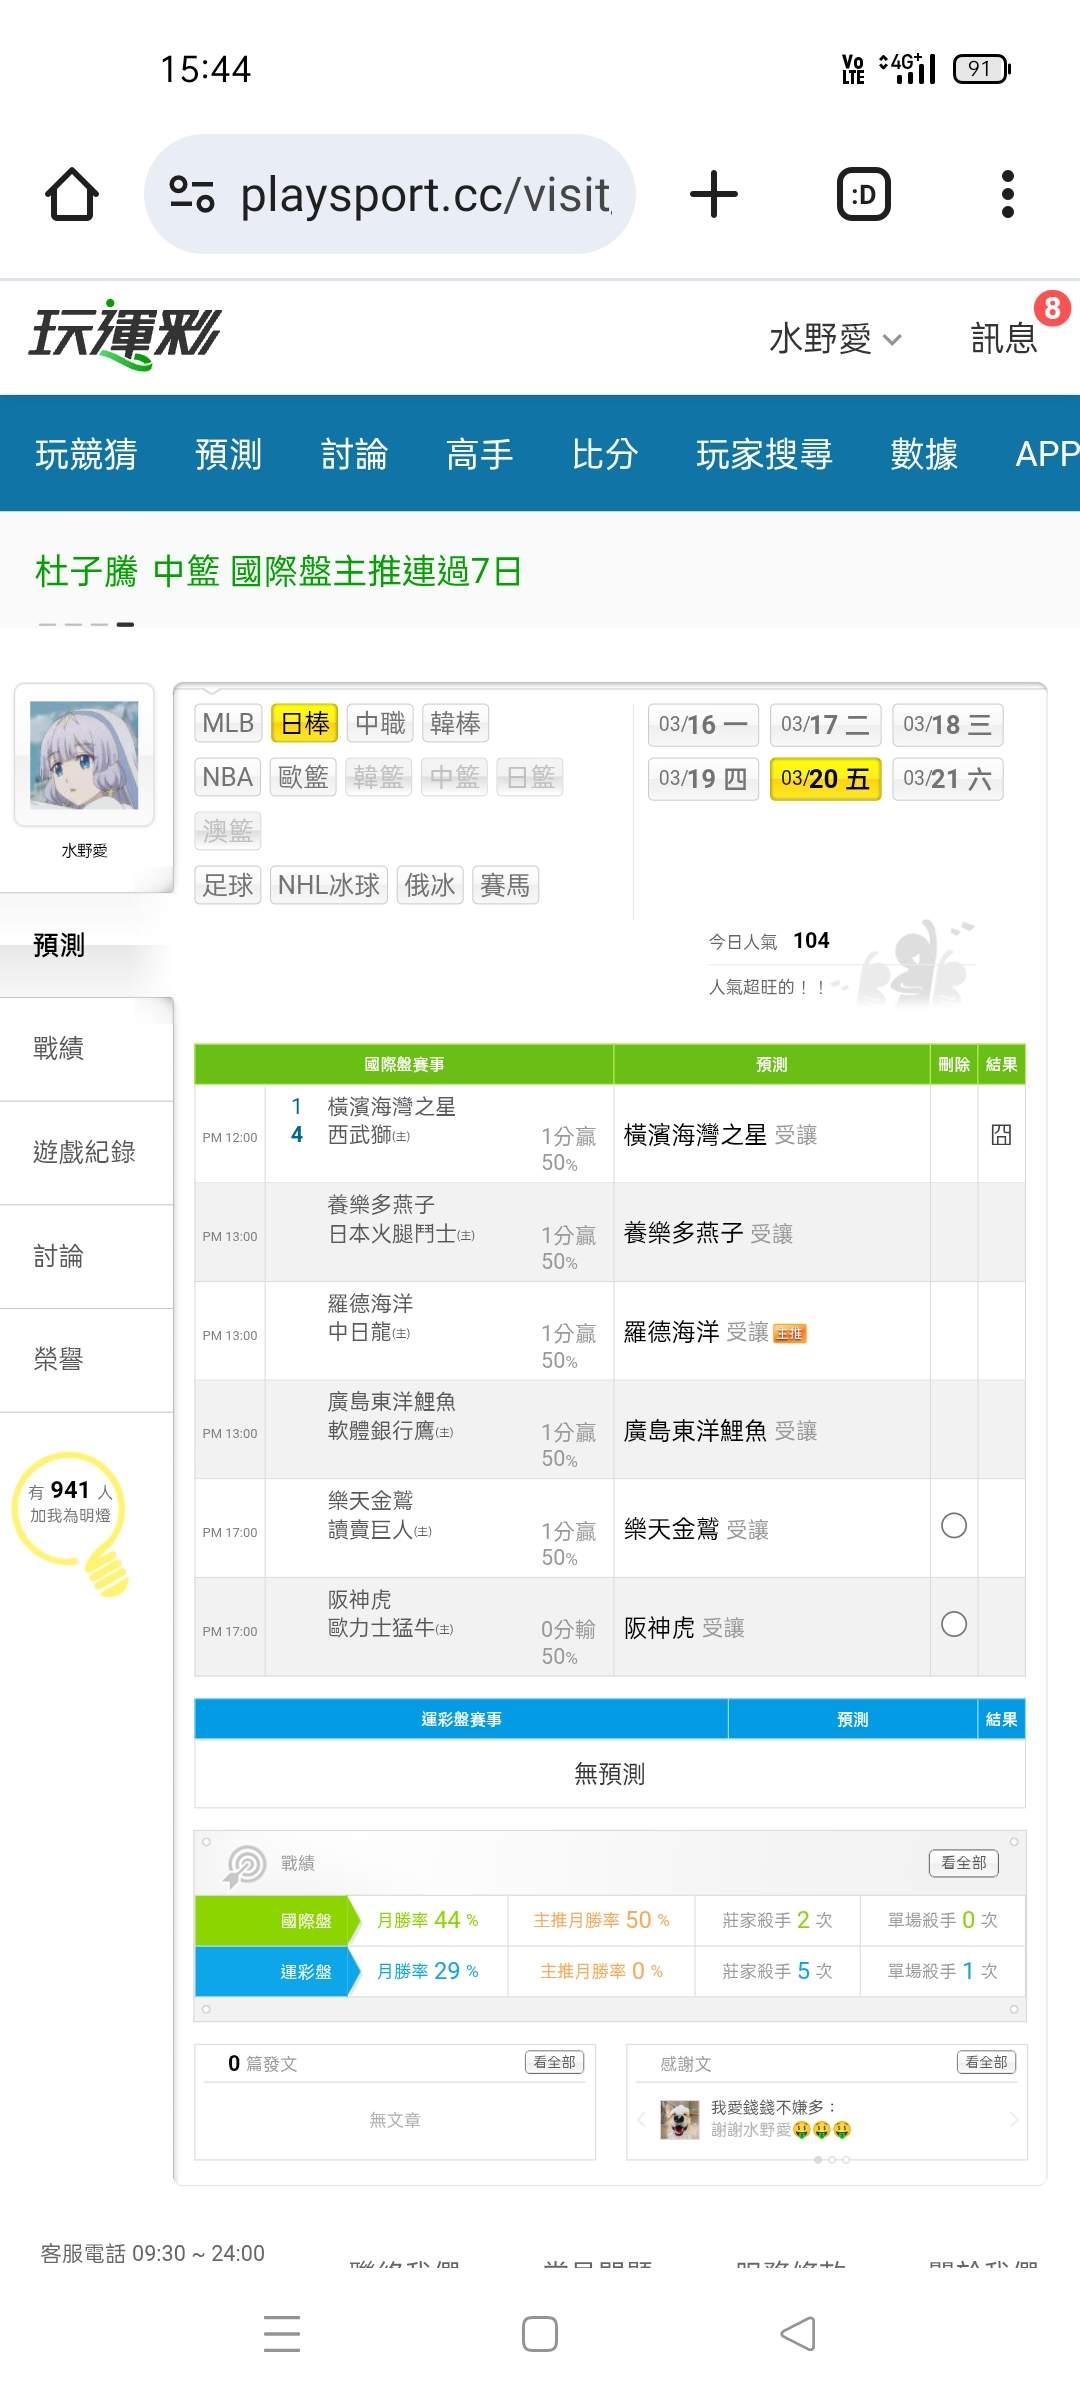Viewport: 1080px width, 2400px height.
Task: Click carousel pagination dots under thank-you message
Action: tap(832, 2160)
